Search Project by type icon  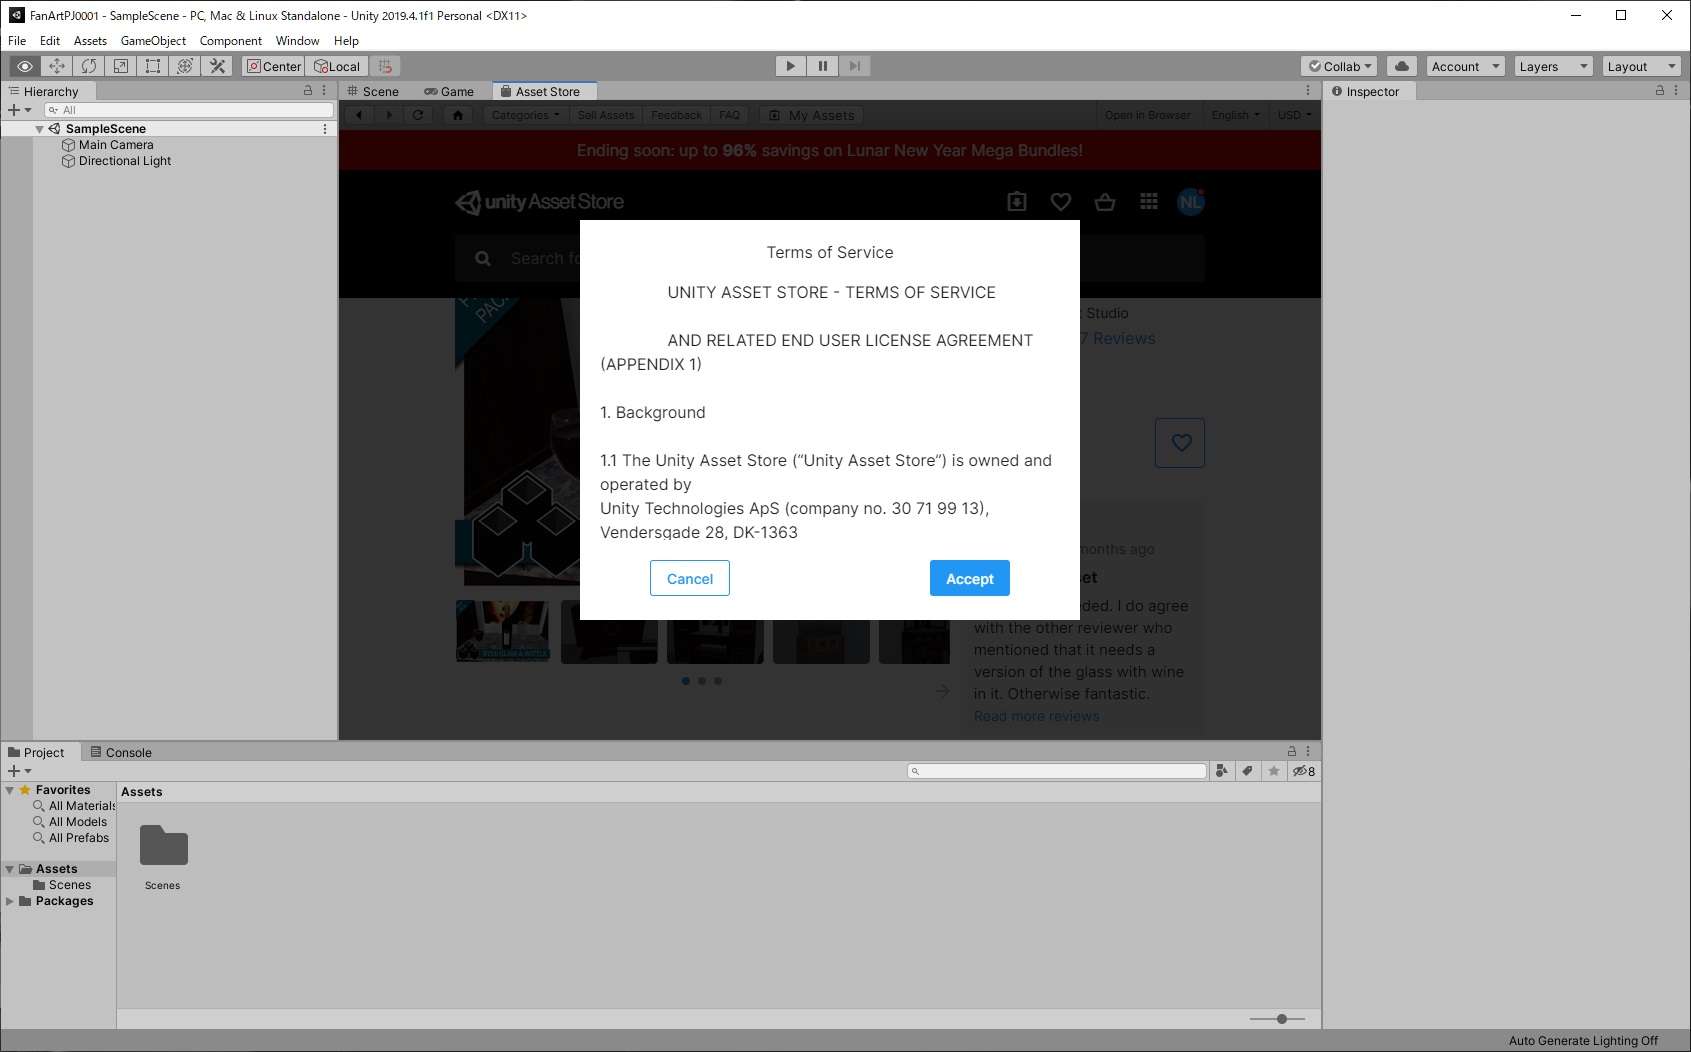click(1221, 771)
